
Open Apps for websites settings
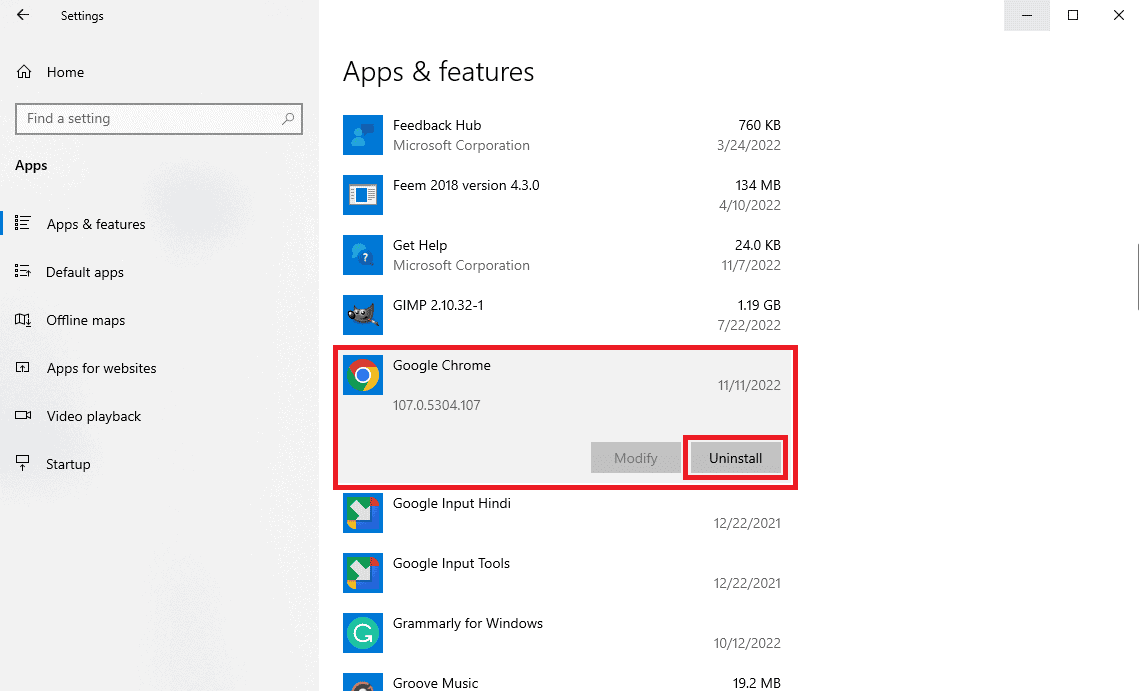[101, 368]
